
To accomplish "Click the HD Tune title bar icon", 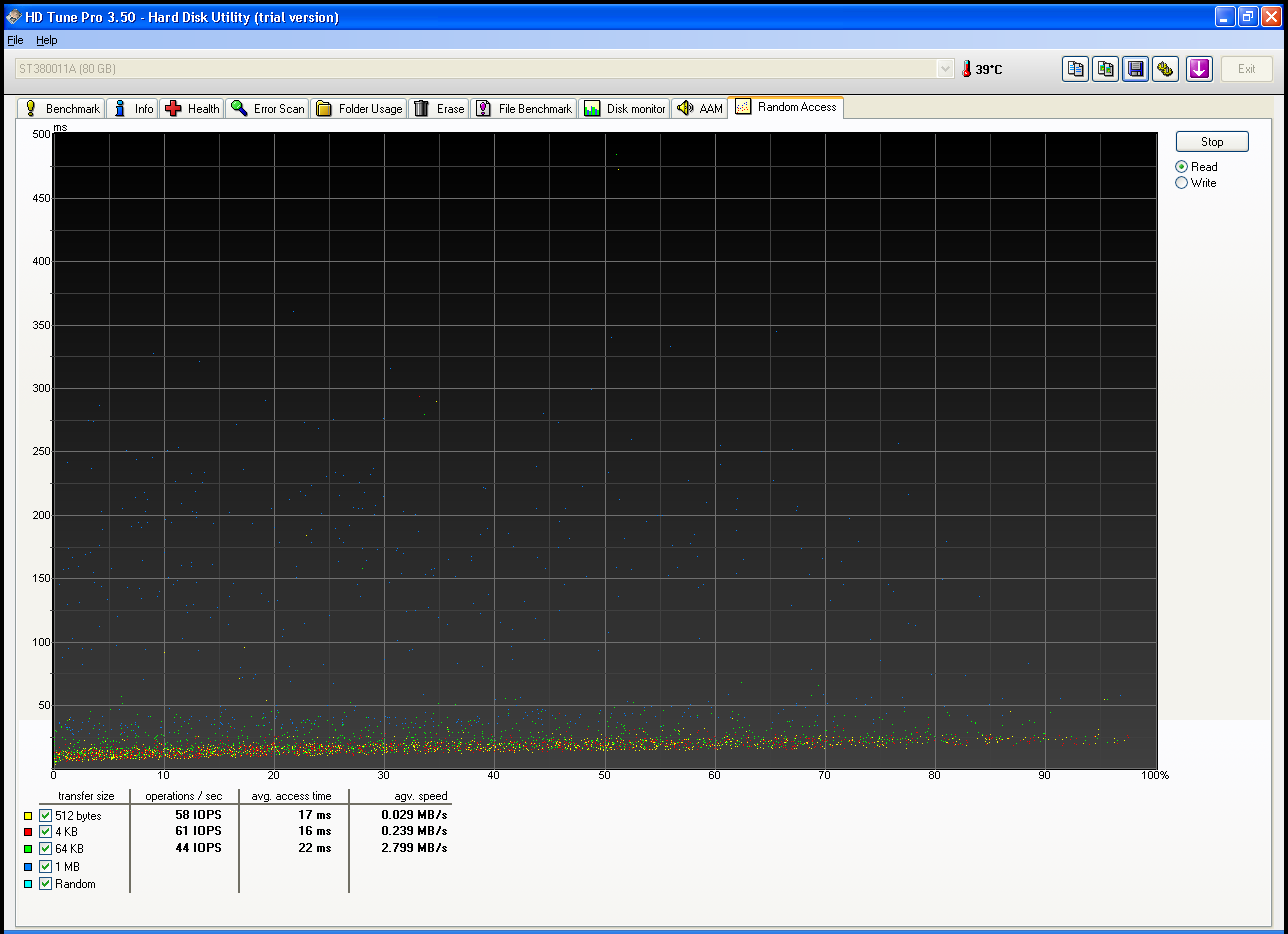I will click(13, 17).
